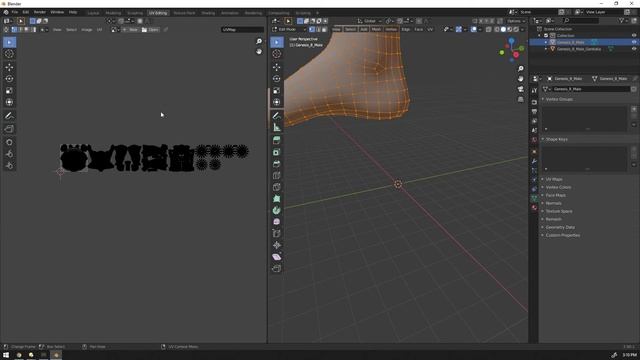The image size is (640, 360).
Task: Open the Render menu
Action: click(40, 12)
